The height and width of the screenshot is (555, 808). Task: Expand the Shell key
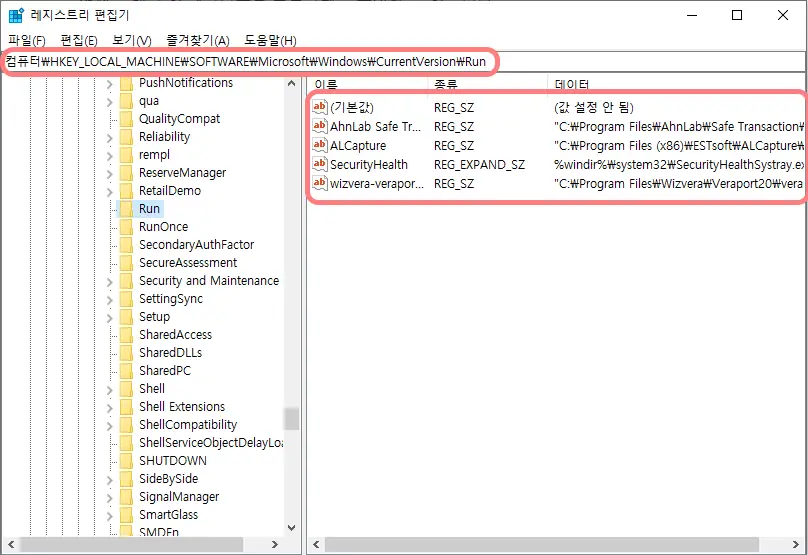point(109,390)
